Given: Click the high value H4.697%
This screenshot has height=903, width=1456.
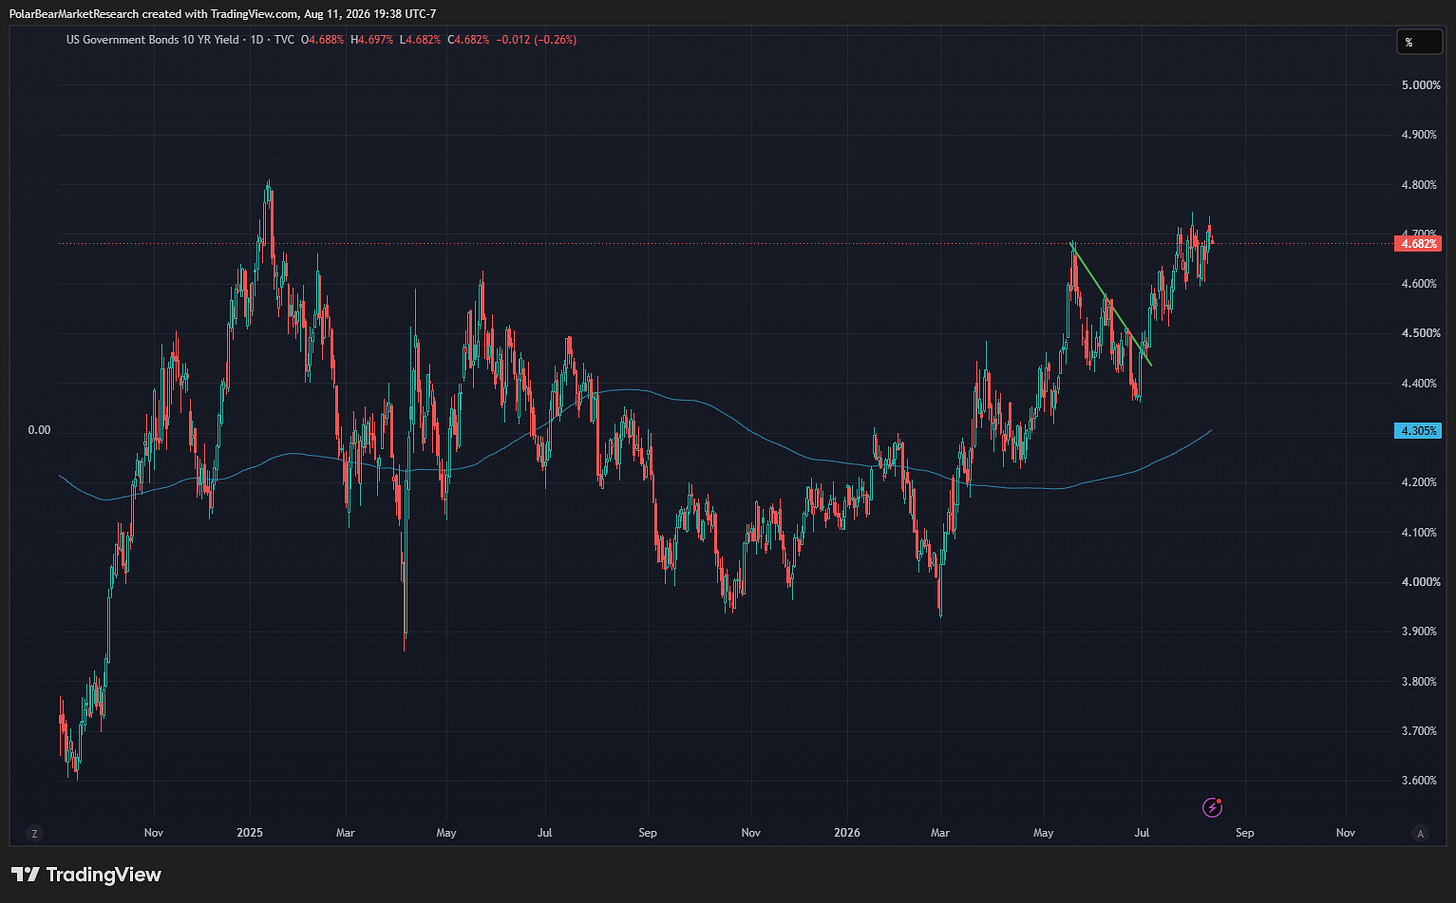Looking at the screenshot, I should click(x=372, y=40).
